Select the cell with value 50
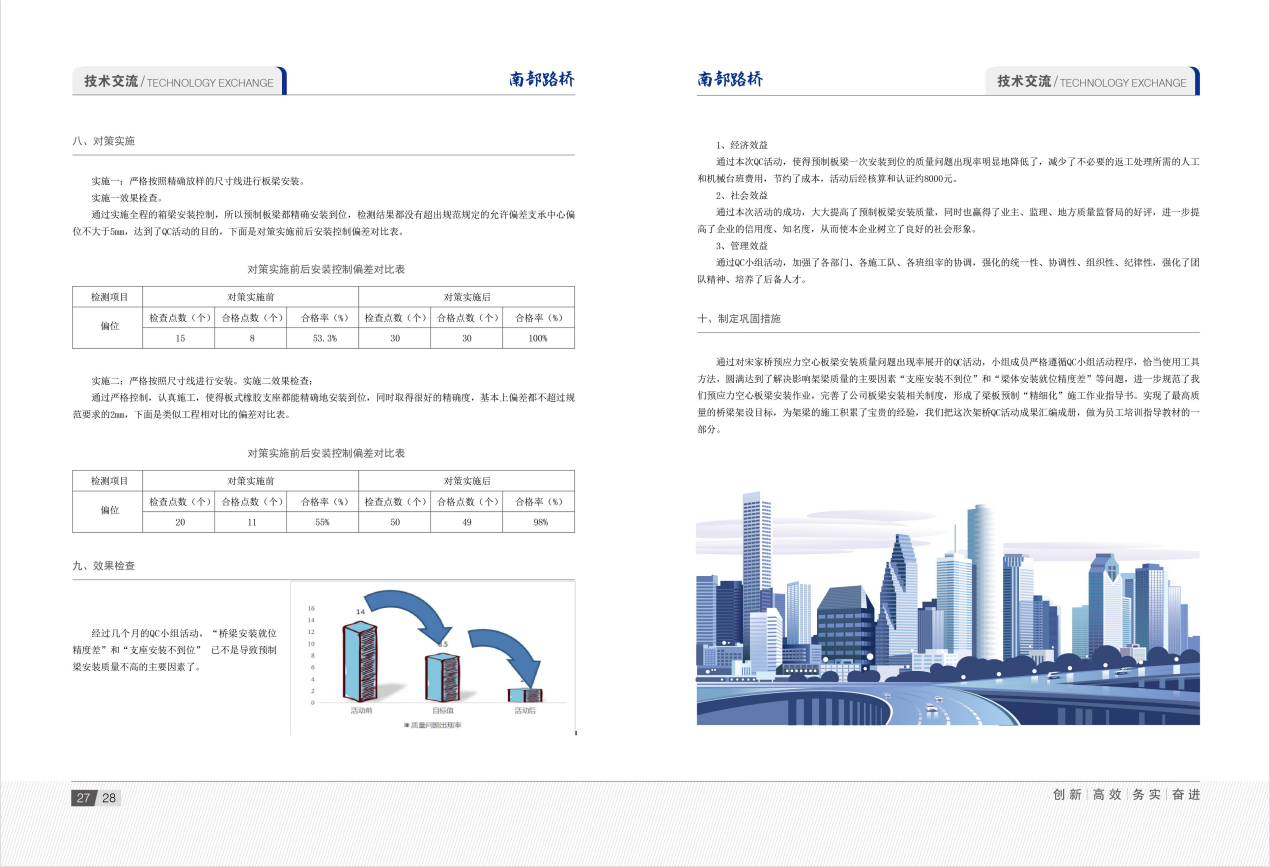Image resolution: width=1270 pixels, height=867 pixels. 395,522
